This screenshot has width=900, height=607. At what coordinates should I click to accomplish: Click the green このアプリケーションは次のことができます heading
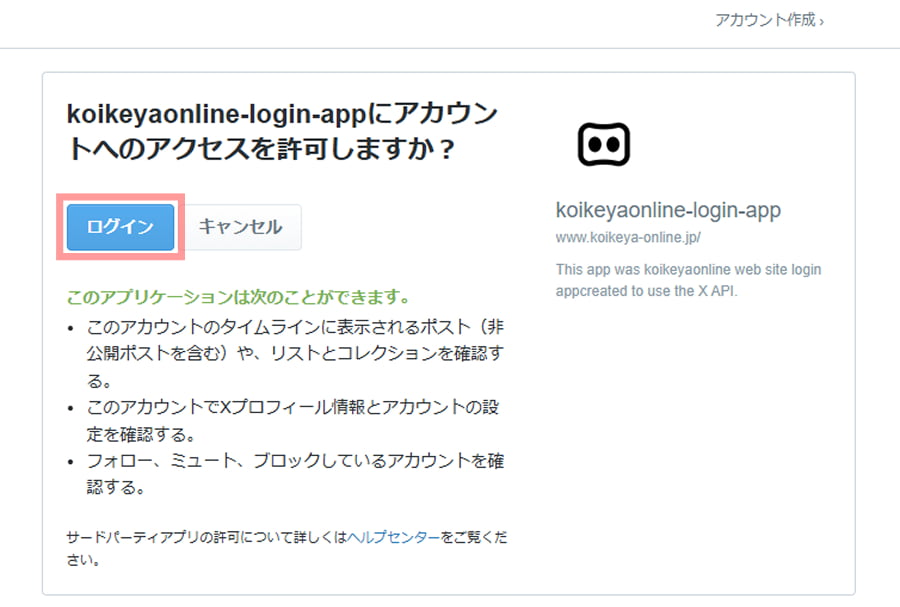(x=238, y=298)
